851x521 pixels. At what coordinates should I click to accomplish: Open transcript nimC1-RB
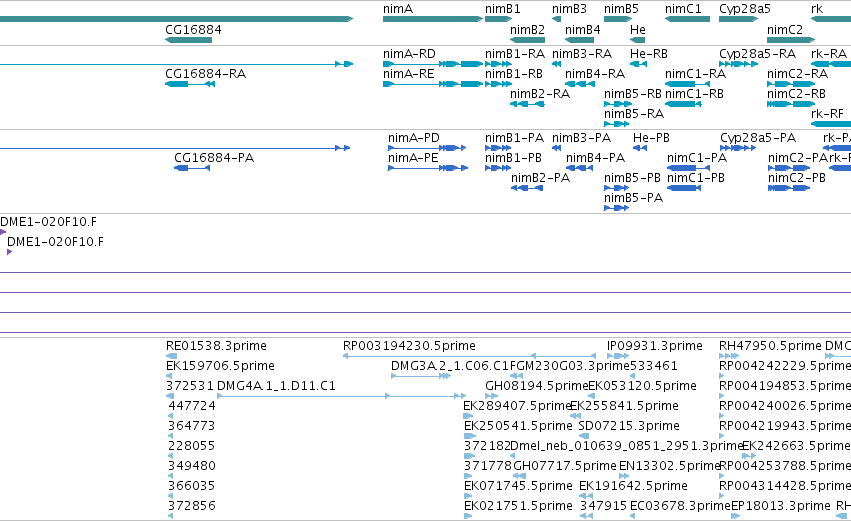(683, 104)
